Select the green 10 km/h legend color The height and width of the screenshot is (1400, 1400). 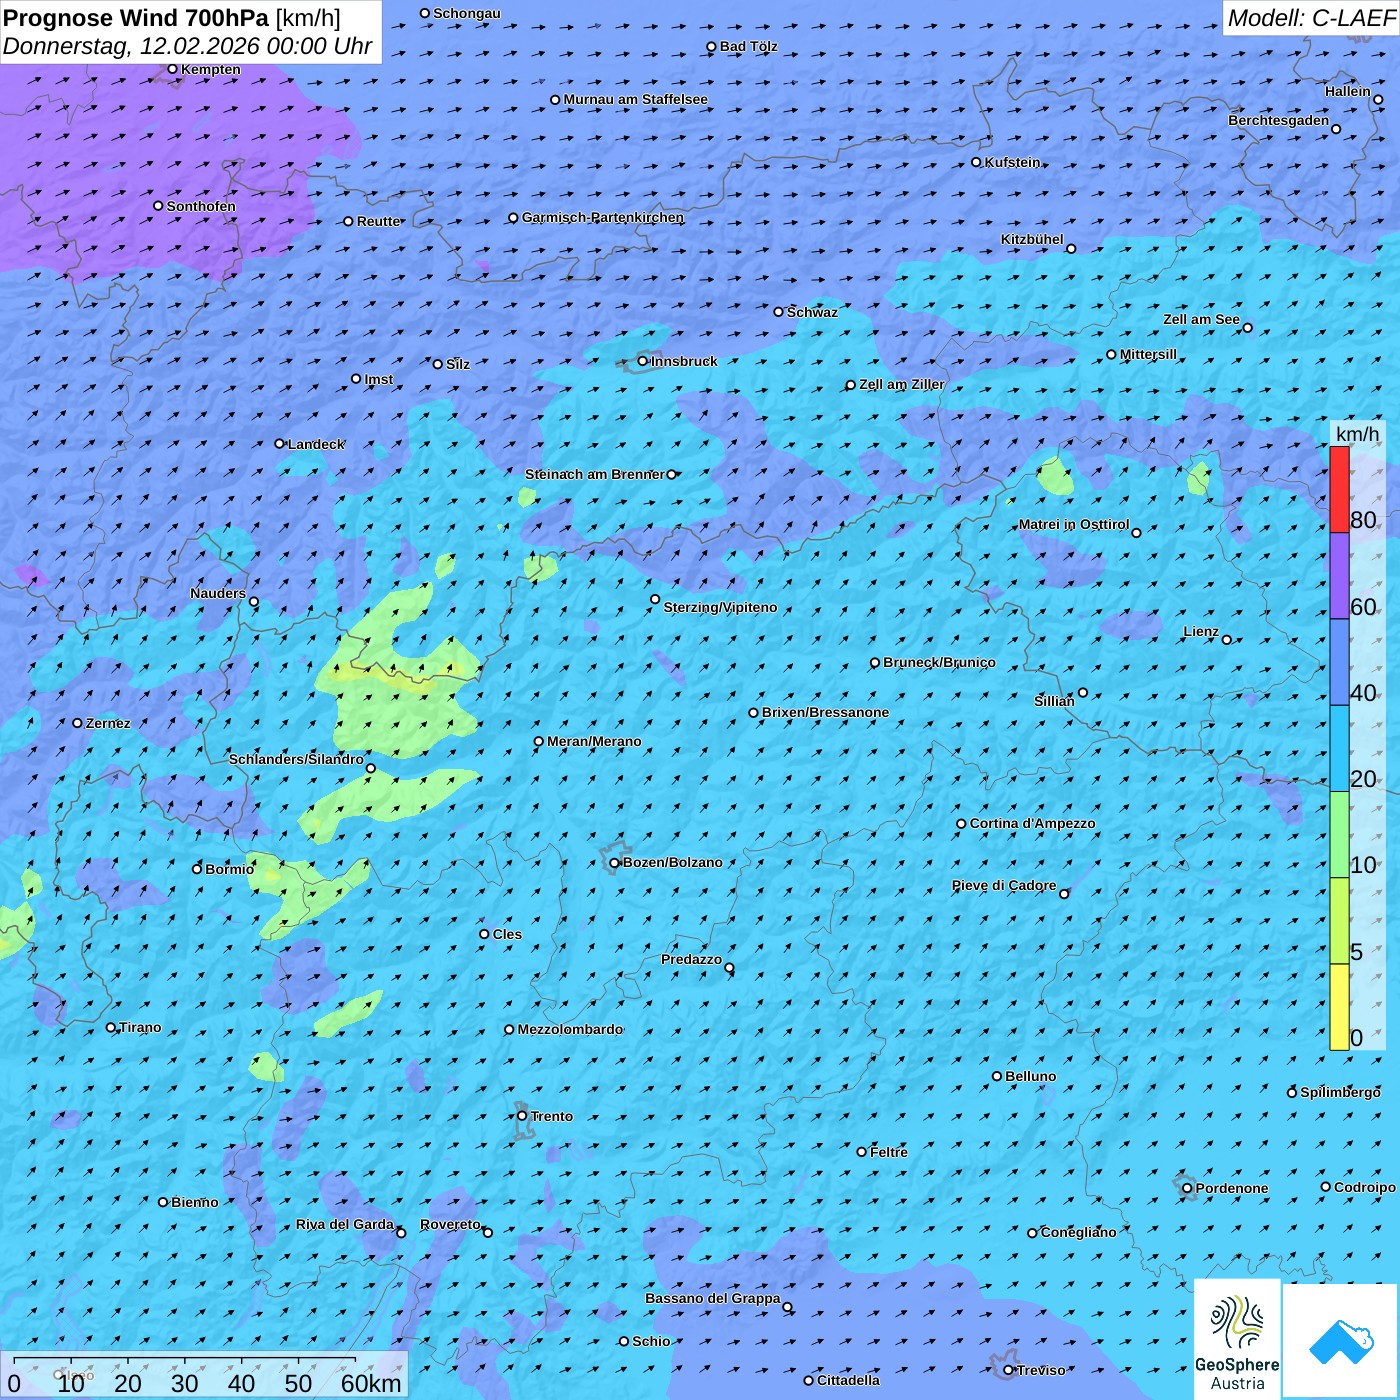coord(1339,835)
